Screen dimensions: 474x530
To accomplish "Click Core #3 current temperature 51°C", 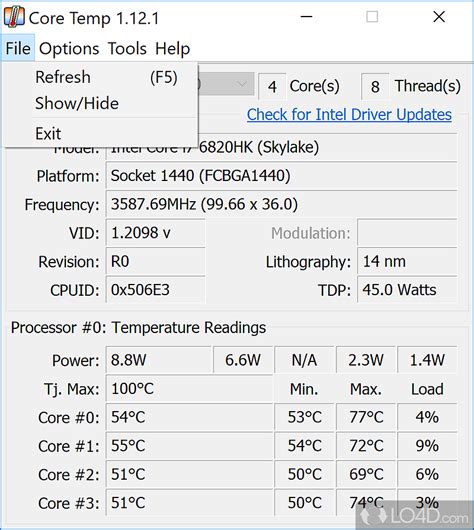I will pos(189,502).
